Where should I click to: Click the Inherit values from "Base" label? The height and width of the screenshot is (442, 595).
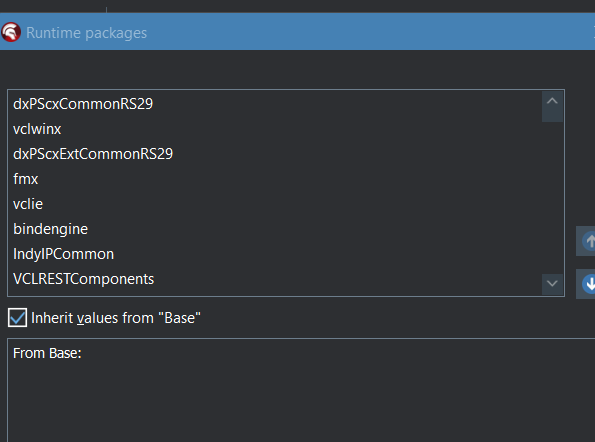116,318
